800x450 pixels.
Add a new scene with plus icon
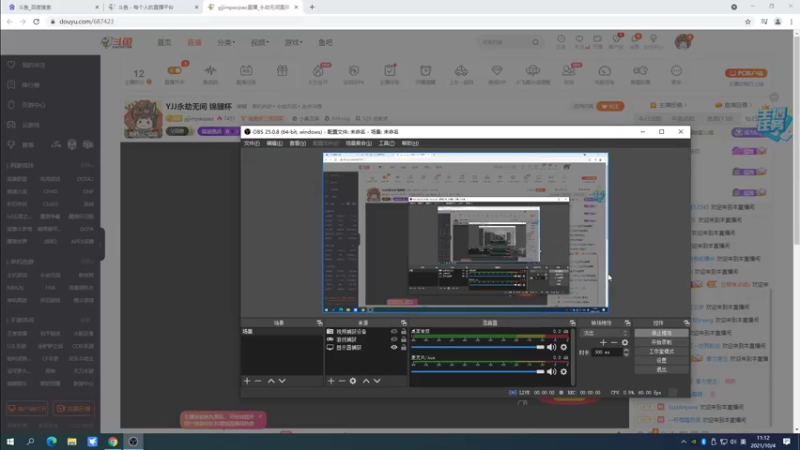pos(247,381)
